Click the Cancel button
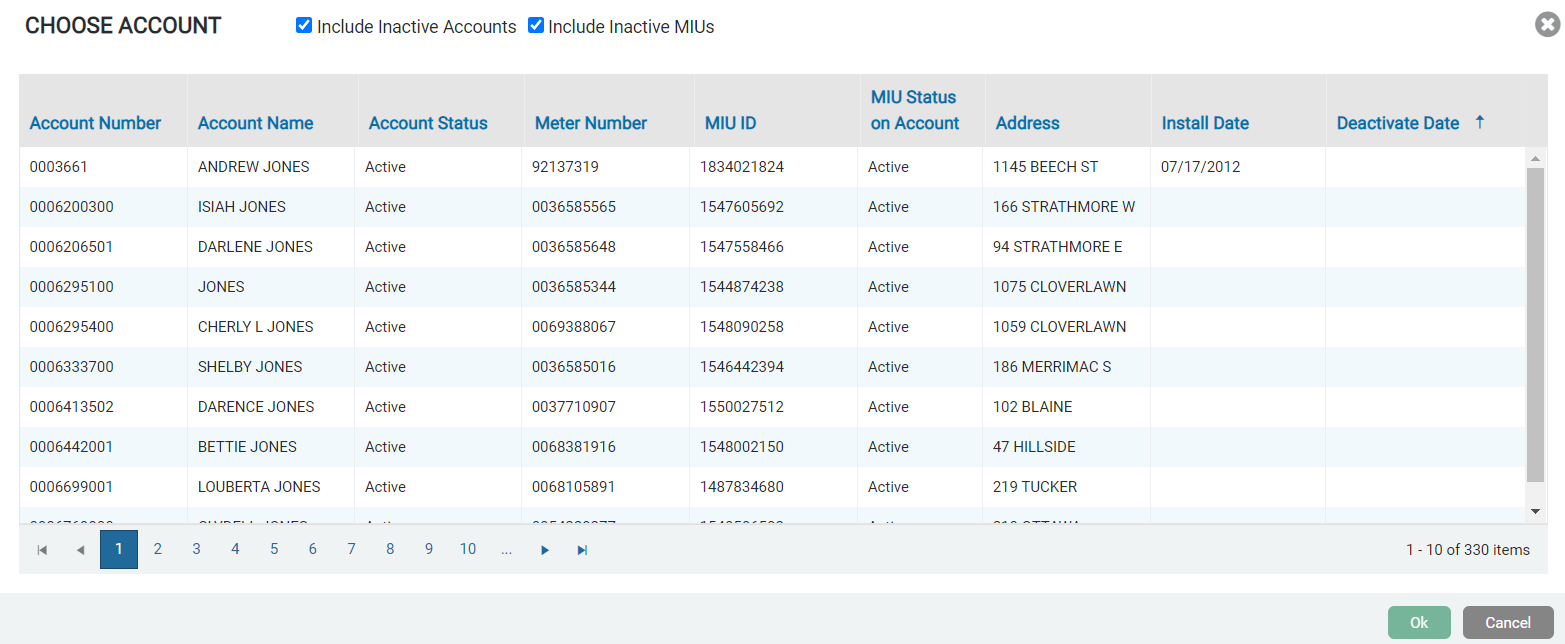Image resolution: width=1565 pixels, height=644 pixels. coord(1507,622)
